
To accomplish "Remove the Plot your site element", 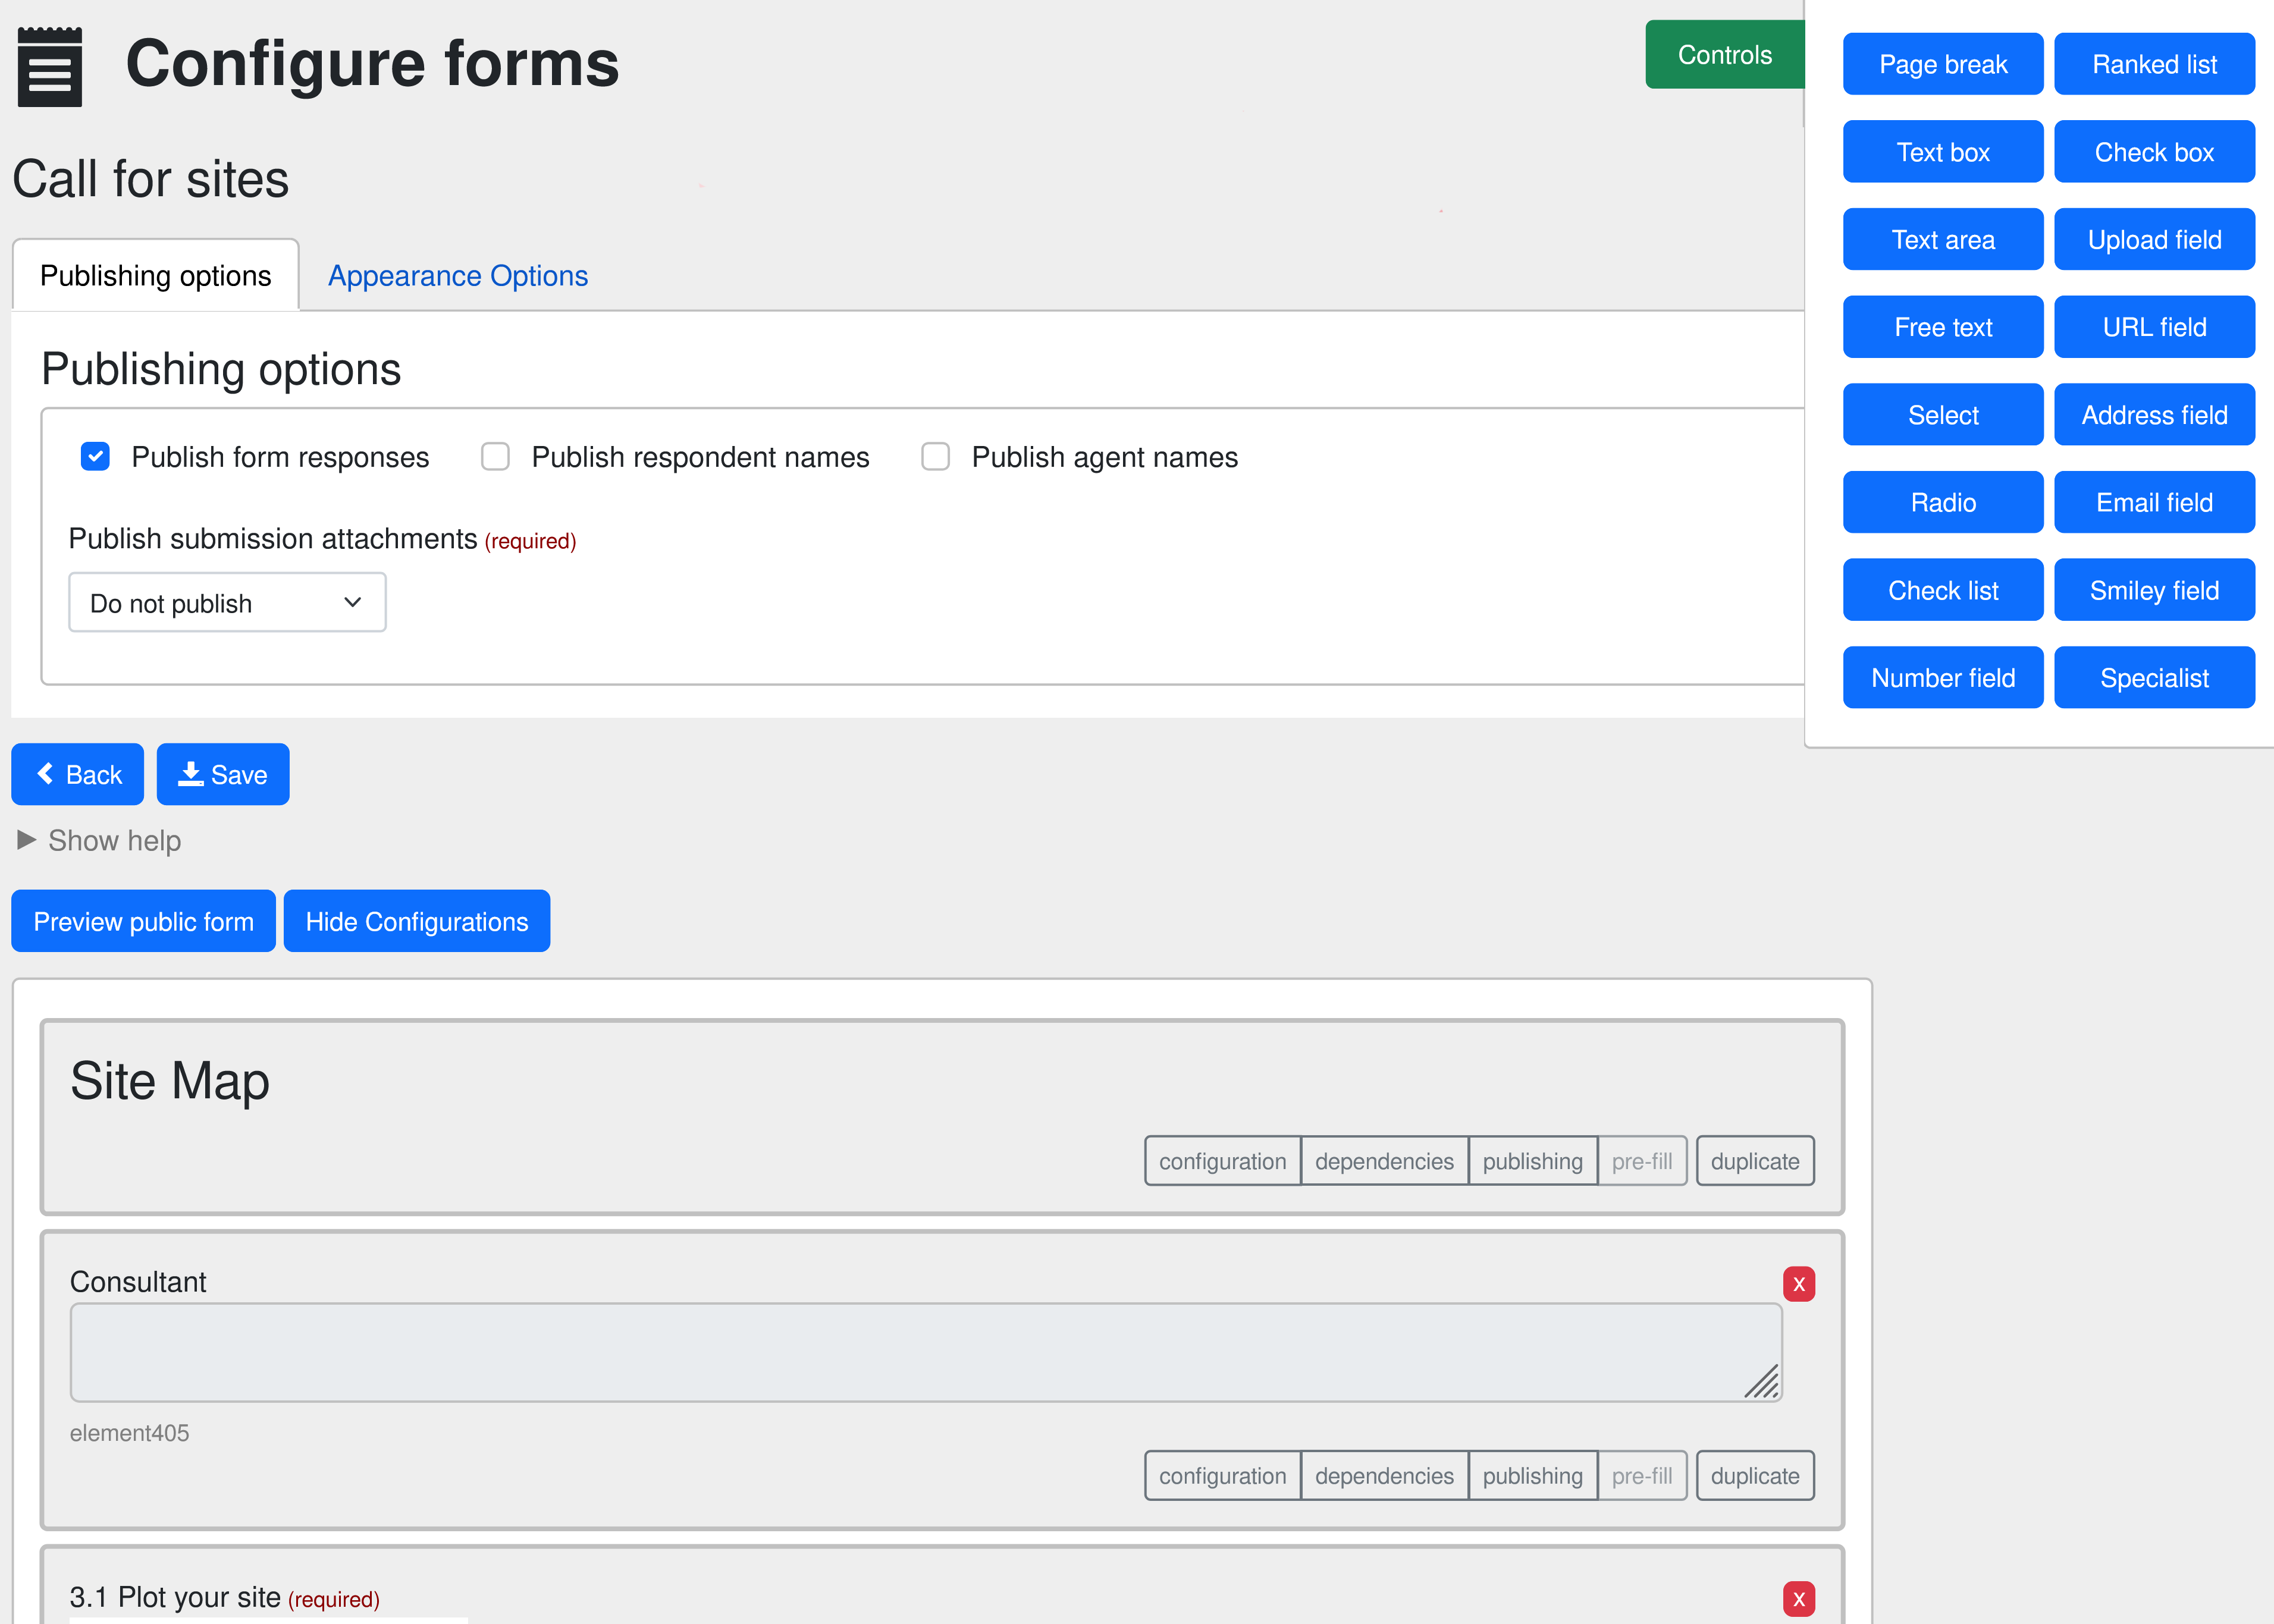I will point(1798,1598).
